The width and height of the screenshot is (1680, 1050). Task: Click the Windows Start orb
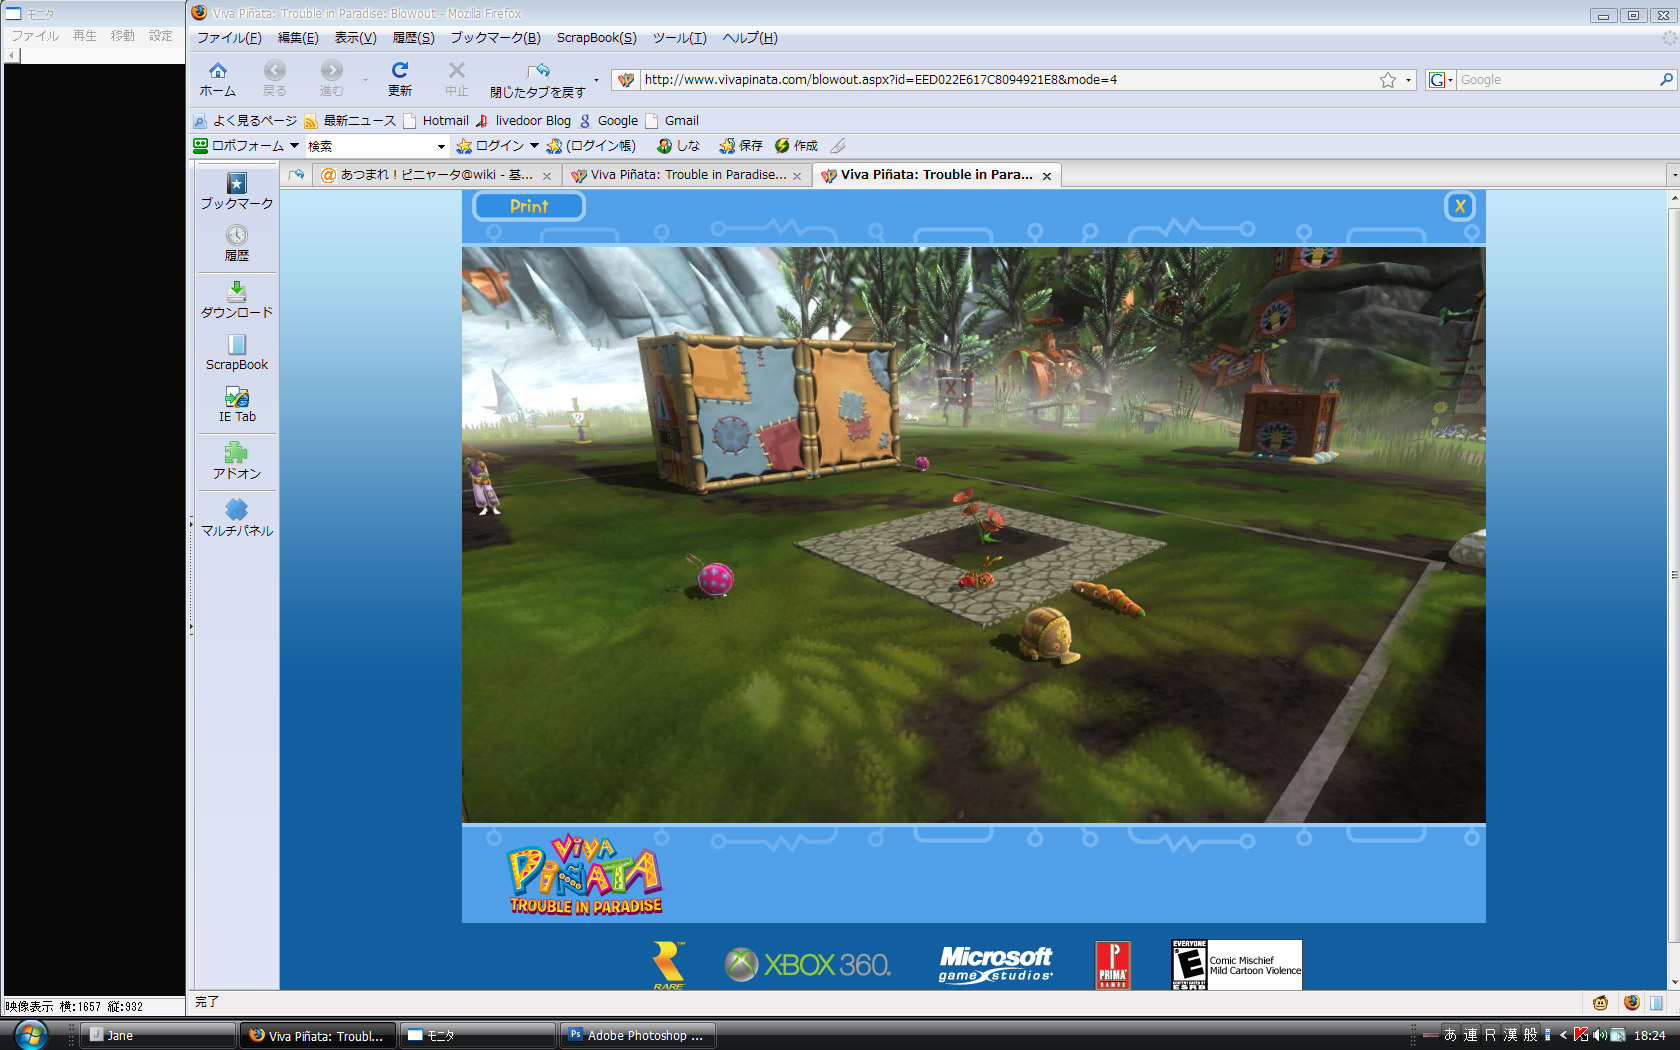30,1034
